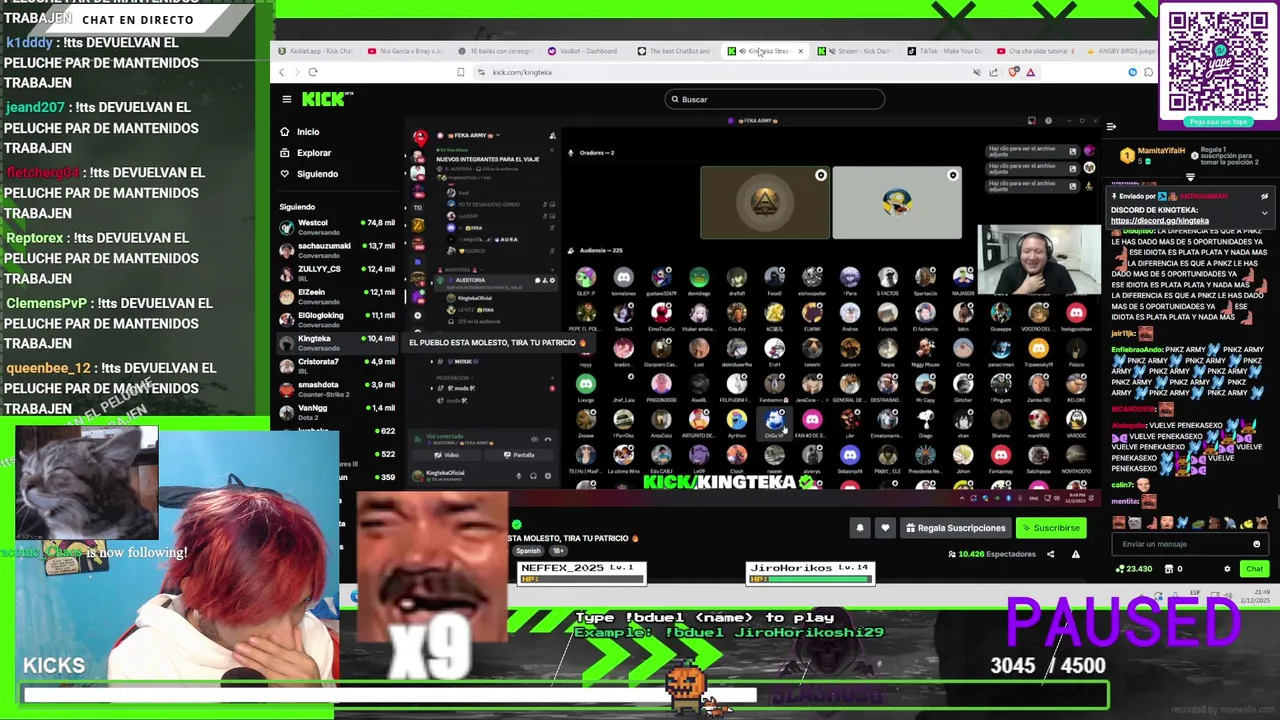Open VanNgg channel in following list
1280x720 pixels.
click(x=338, y=411)
